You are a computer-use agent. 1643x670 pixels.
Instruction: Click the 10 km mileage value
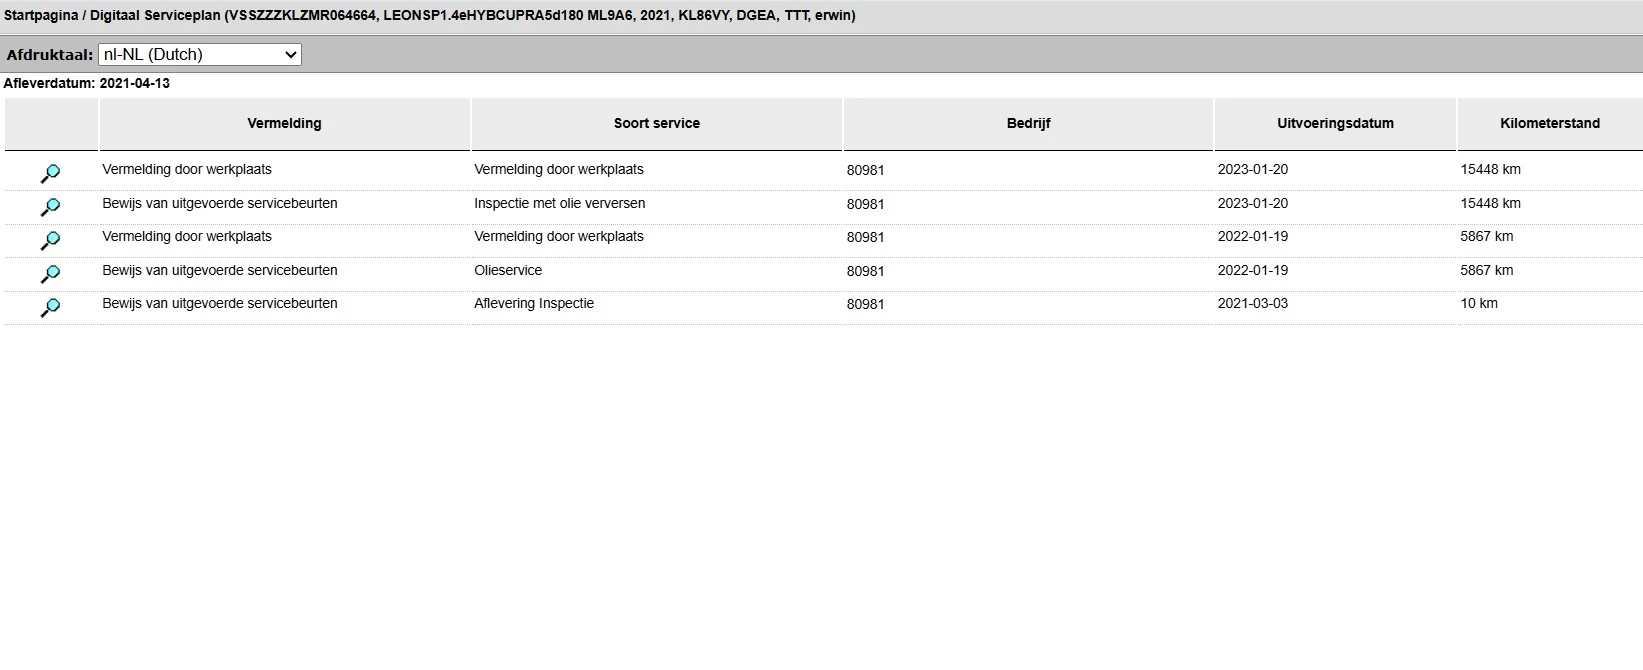[x=1479, y=304]
